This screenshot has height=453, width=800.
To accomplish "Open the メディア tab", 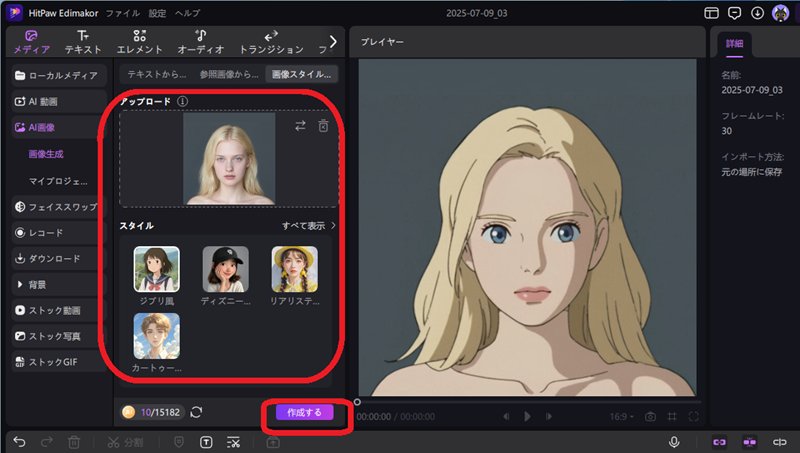I will pos(32,42).
